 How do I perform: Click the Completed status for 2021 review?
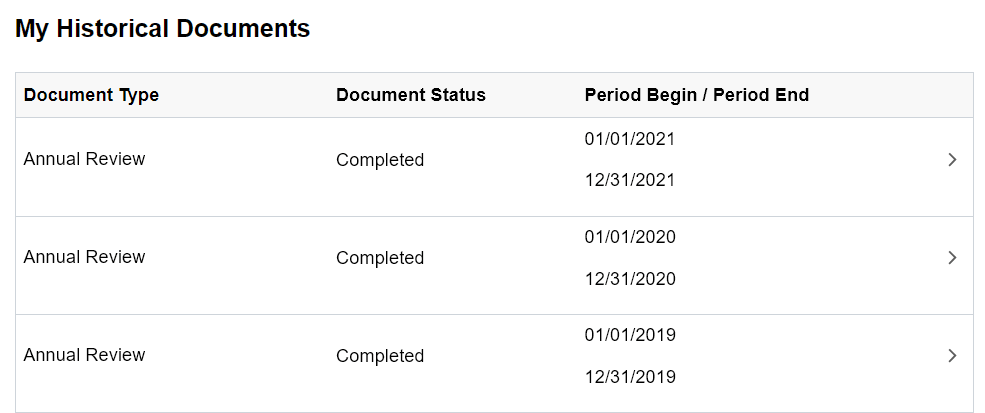point(380,160)
